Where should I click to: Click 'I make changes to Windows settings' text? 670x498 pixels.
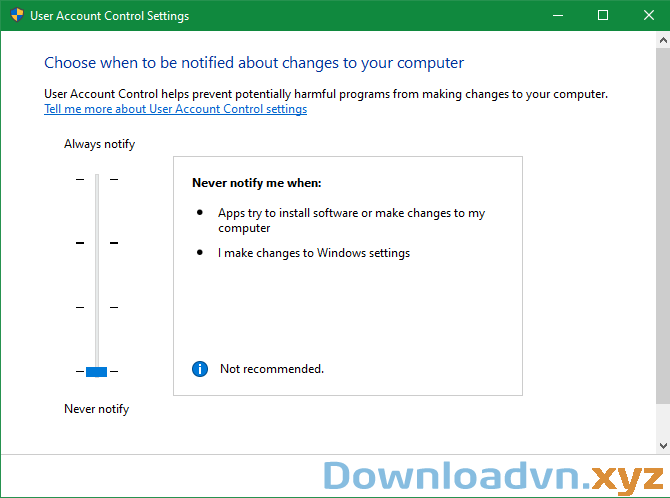(x=314, y=253)
